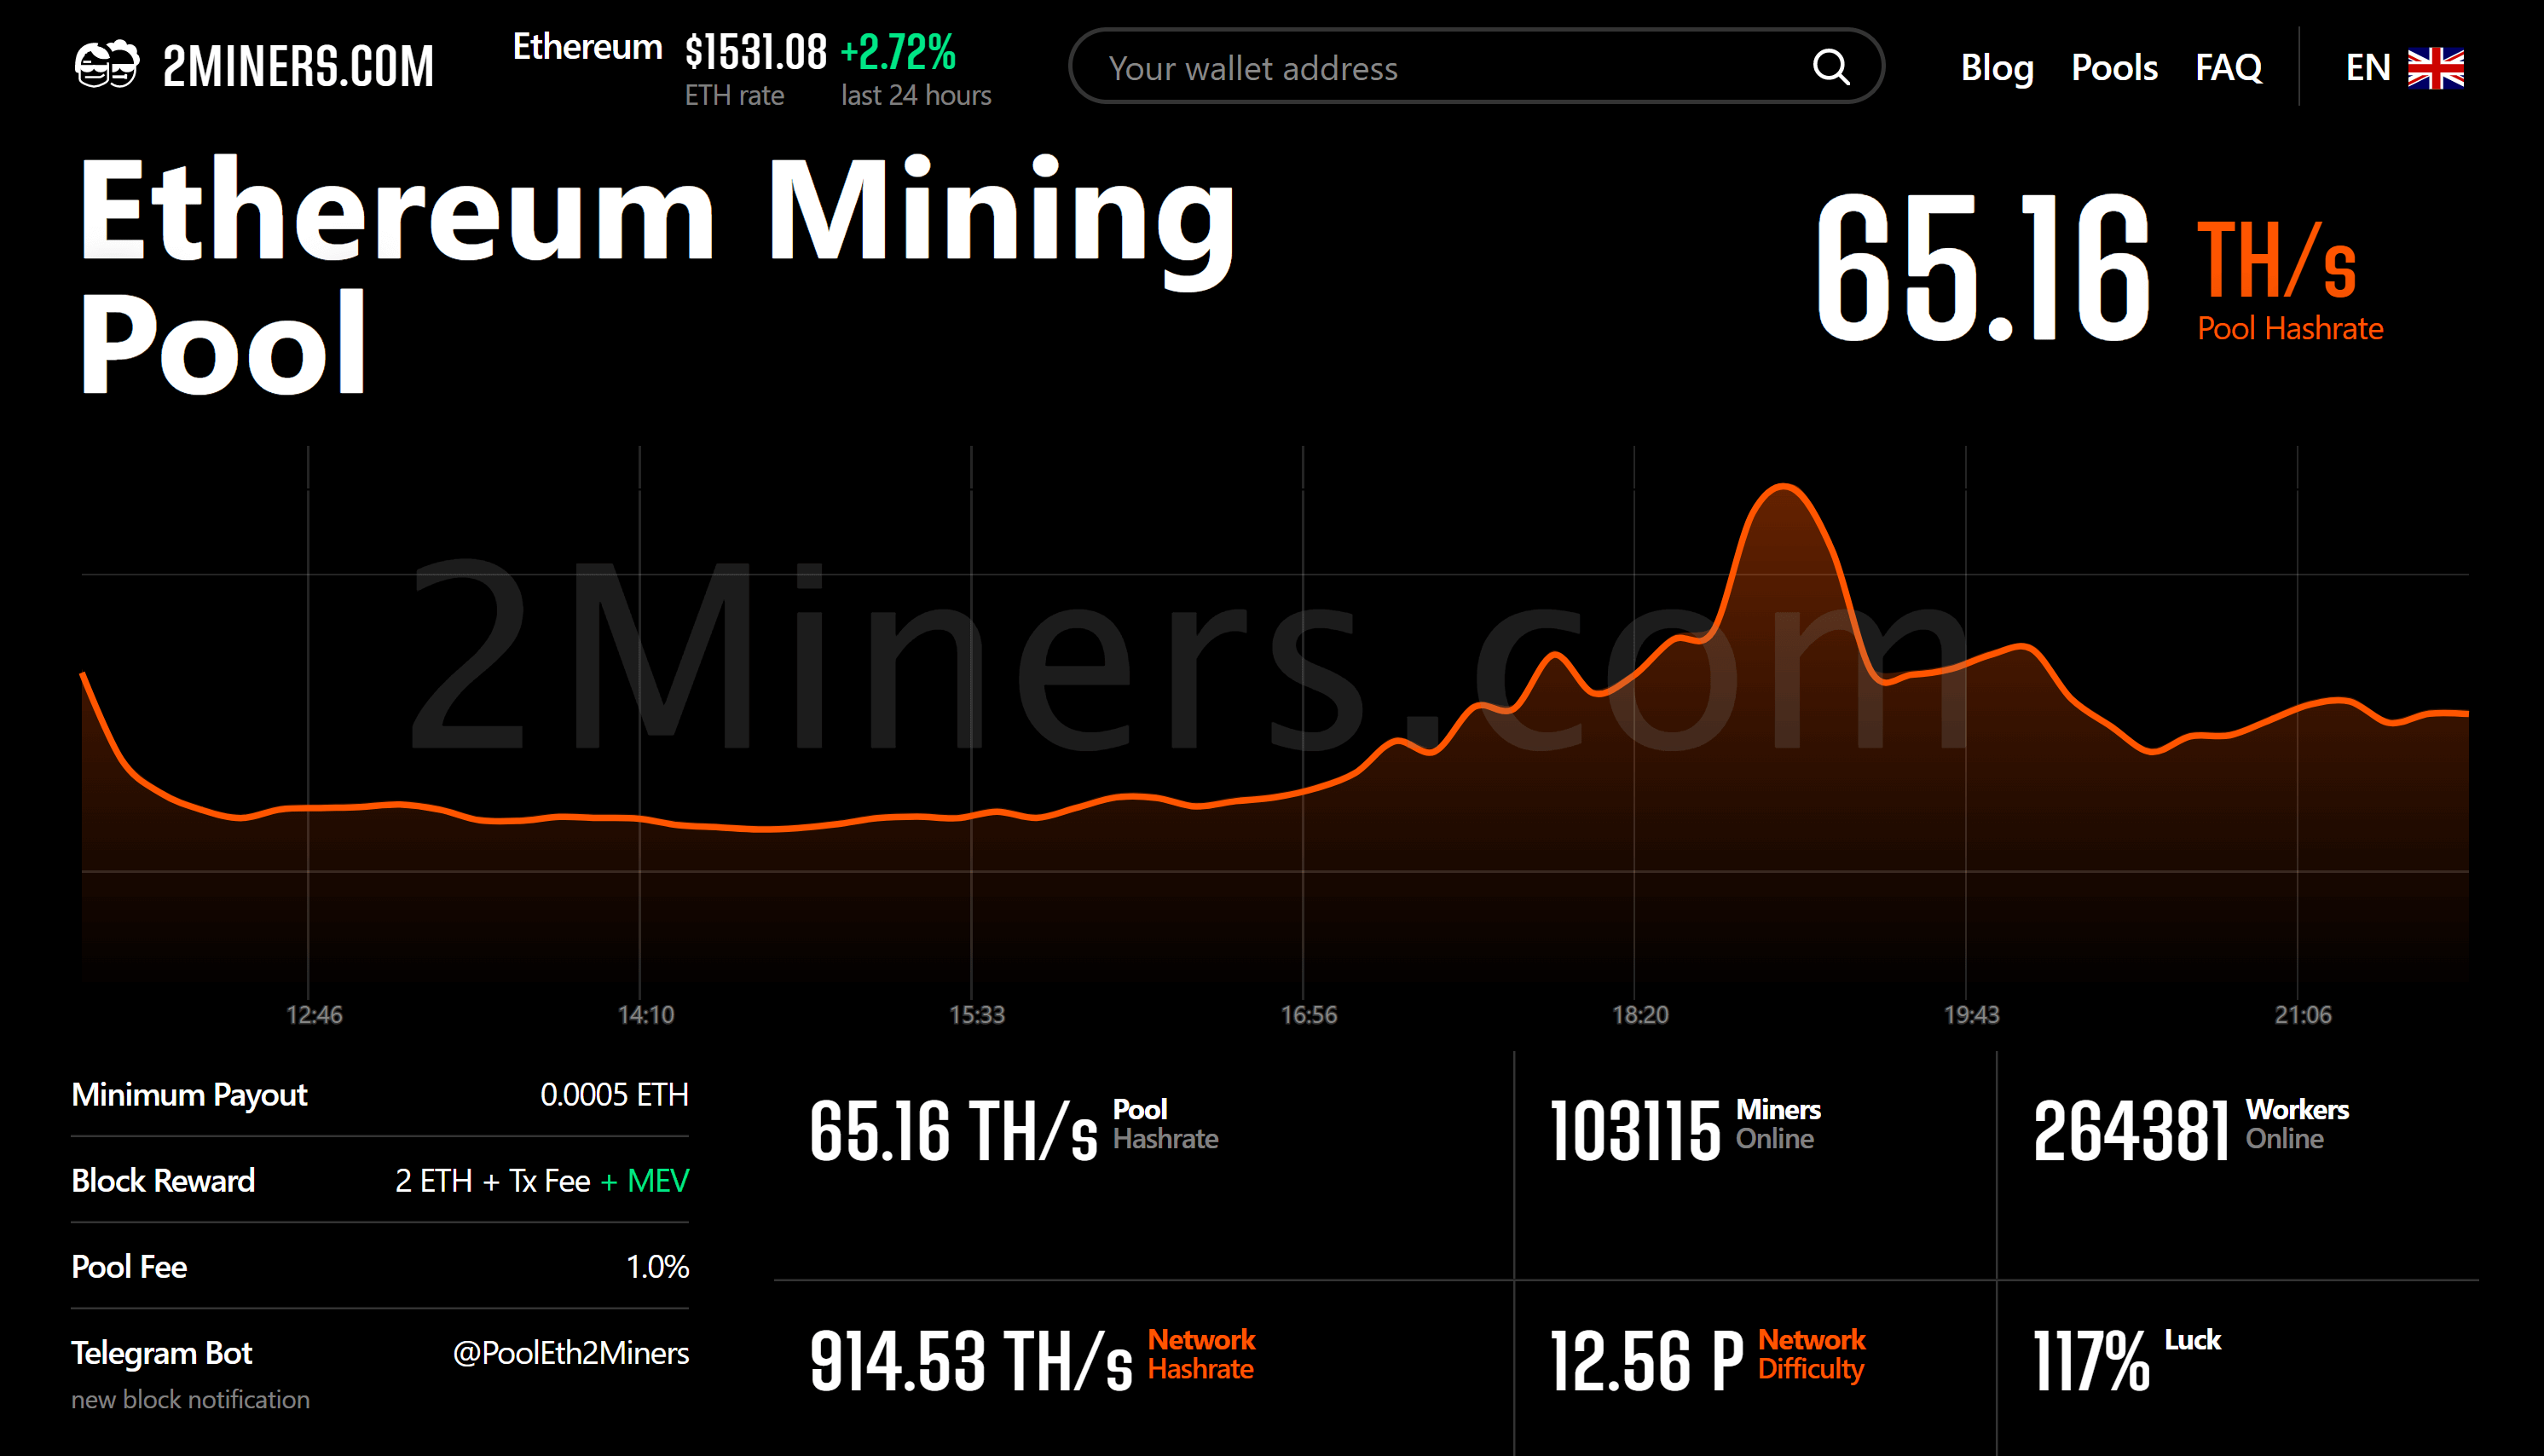
Task: Click the Minimum Payout row
Action: click(x=379, y=1095)
